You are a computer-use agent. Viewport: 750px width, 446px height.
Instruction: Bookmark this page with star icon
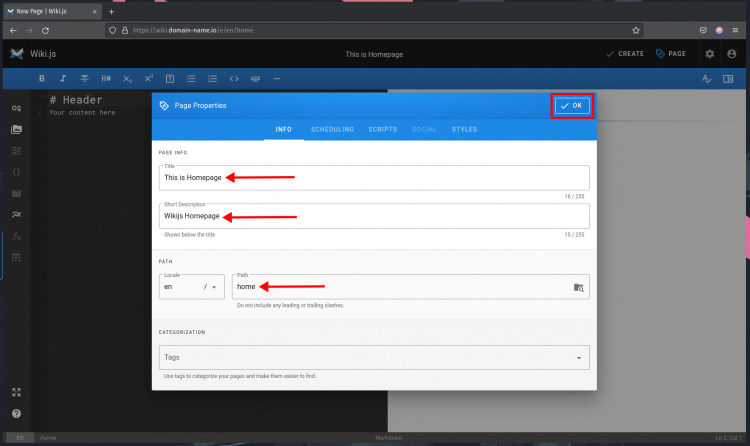(636, 30)
